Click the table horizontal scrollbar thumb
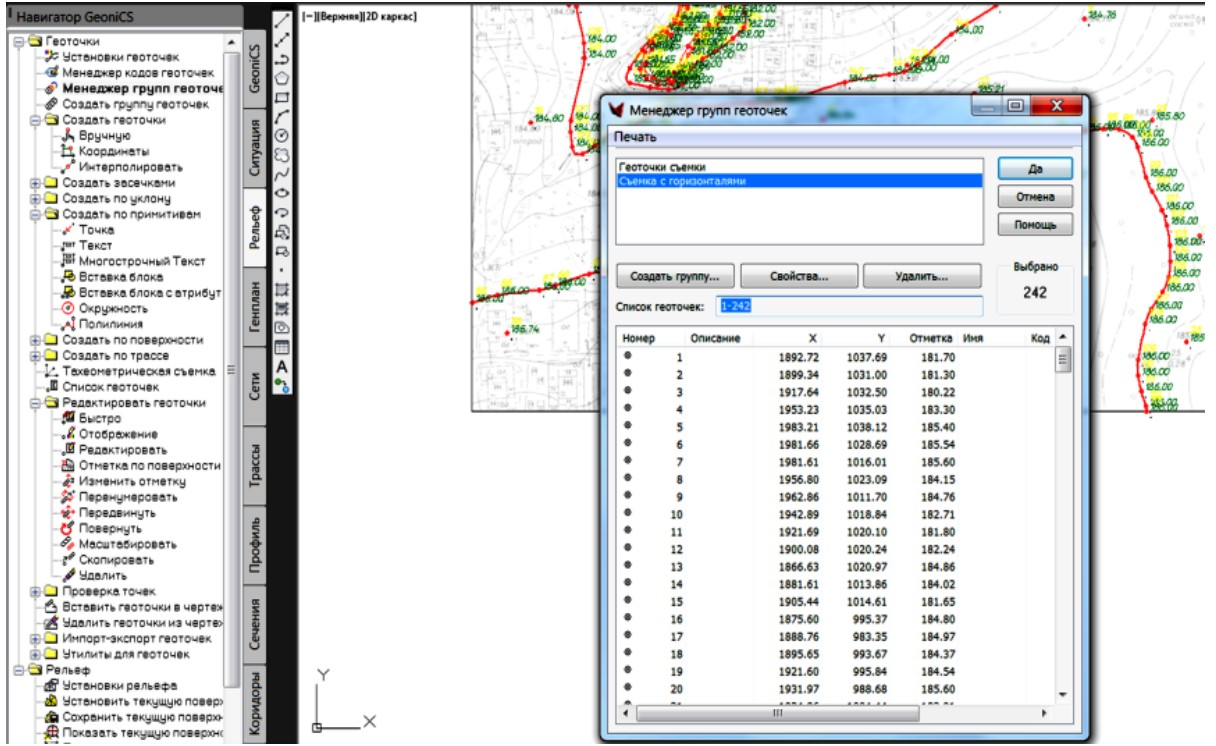 [x=776, y=714]
